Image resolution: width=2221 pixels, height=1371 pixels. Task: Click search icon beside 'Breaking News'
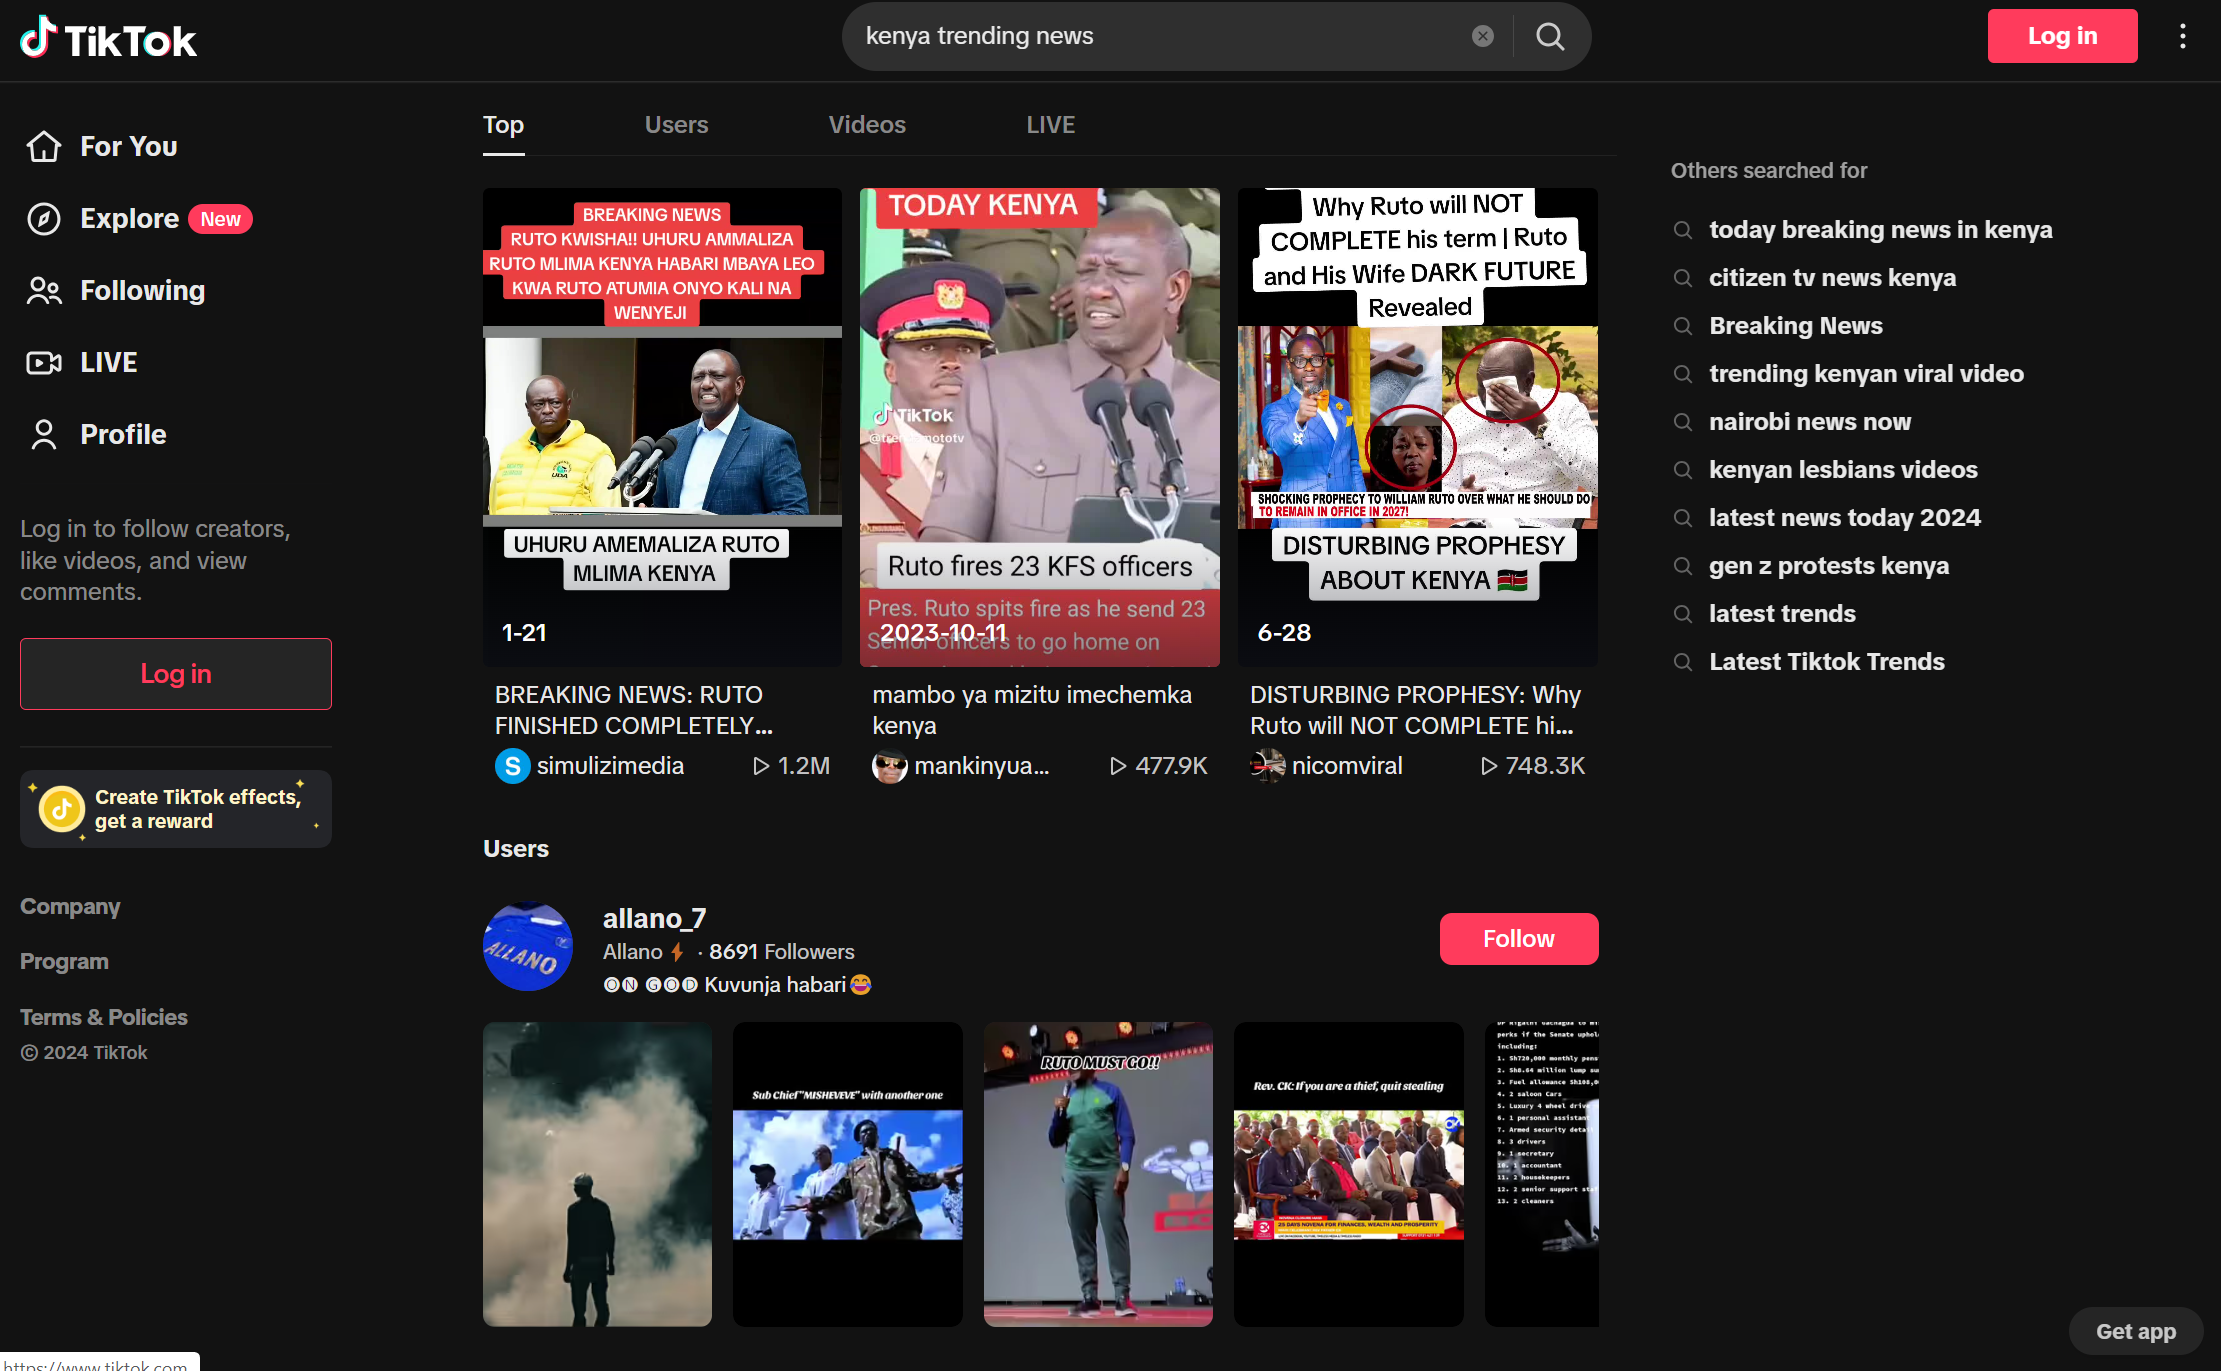[1683, 326]
